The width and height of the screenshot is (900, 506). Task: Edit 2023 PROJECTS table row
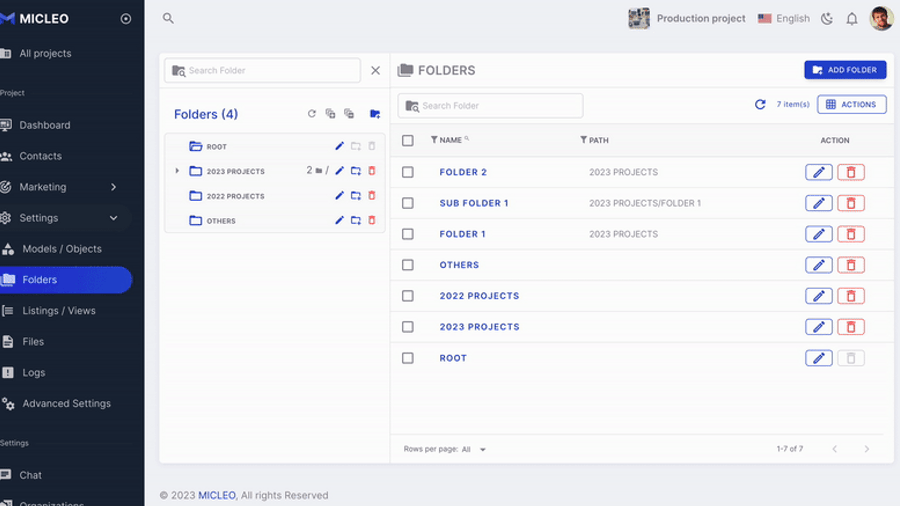[x=818, y=327]
